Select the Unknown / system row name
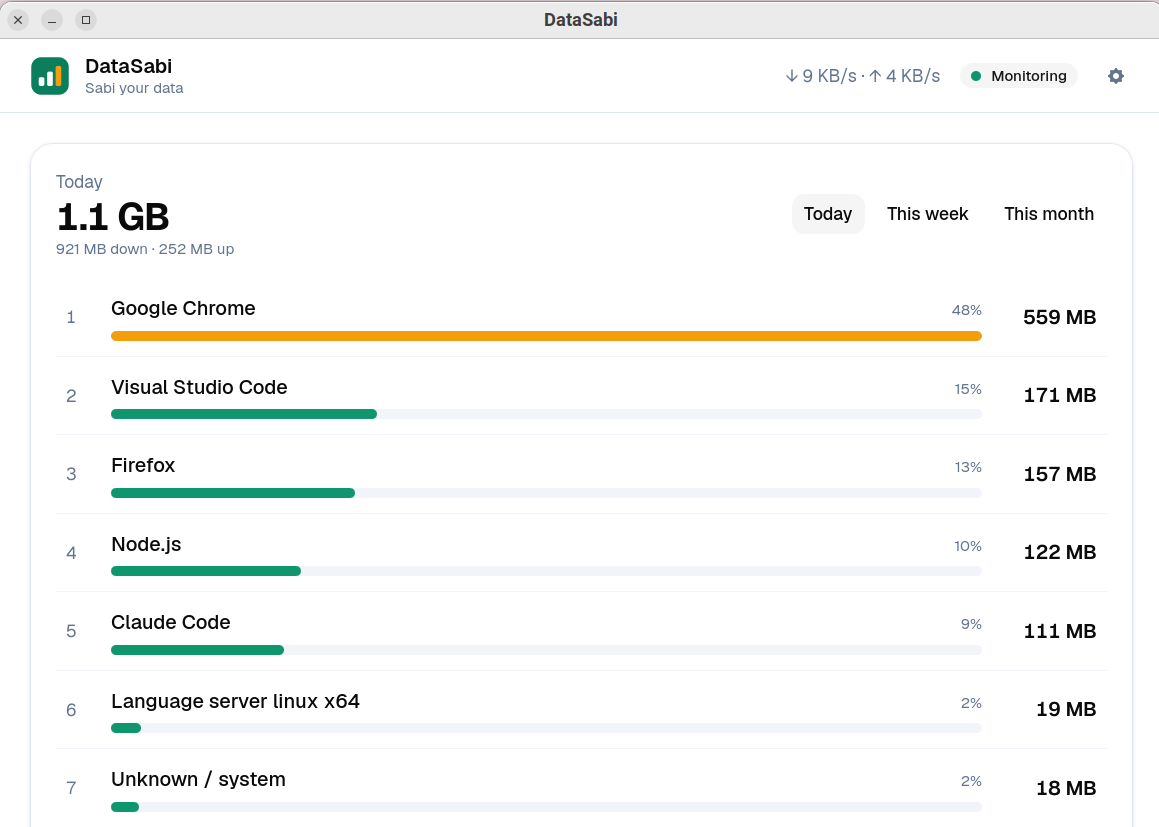 (198, 780)
